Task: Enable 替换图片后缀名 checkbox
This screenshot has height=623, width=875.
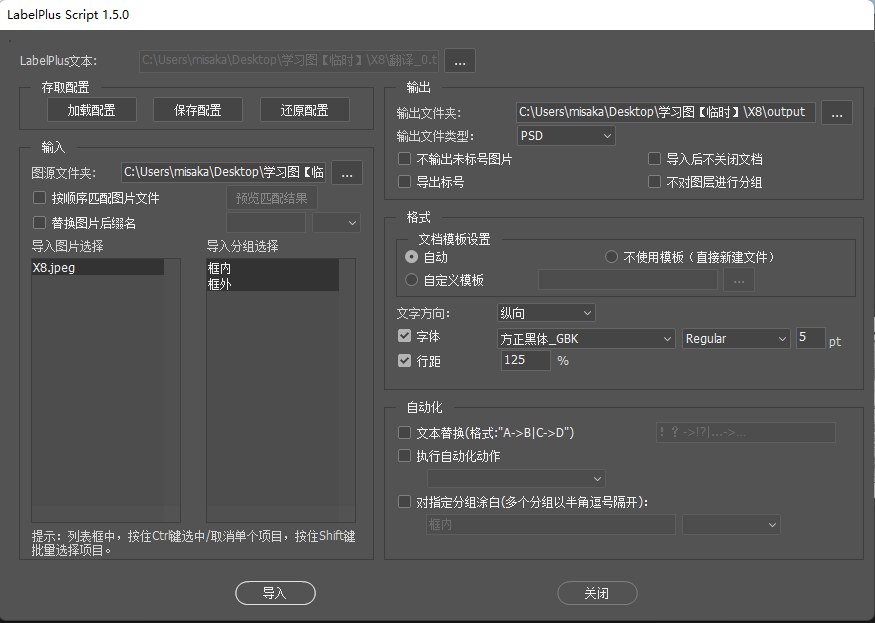Action: pos(39,223)
